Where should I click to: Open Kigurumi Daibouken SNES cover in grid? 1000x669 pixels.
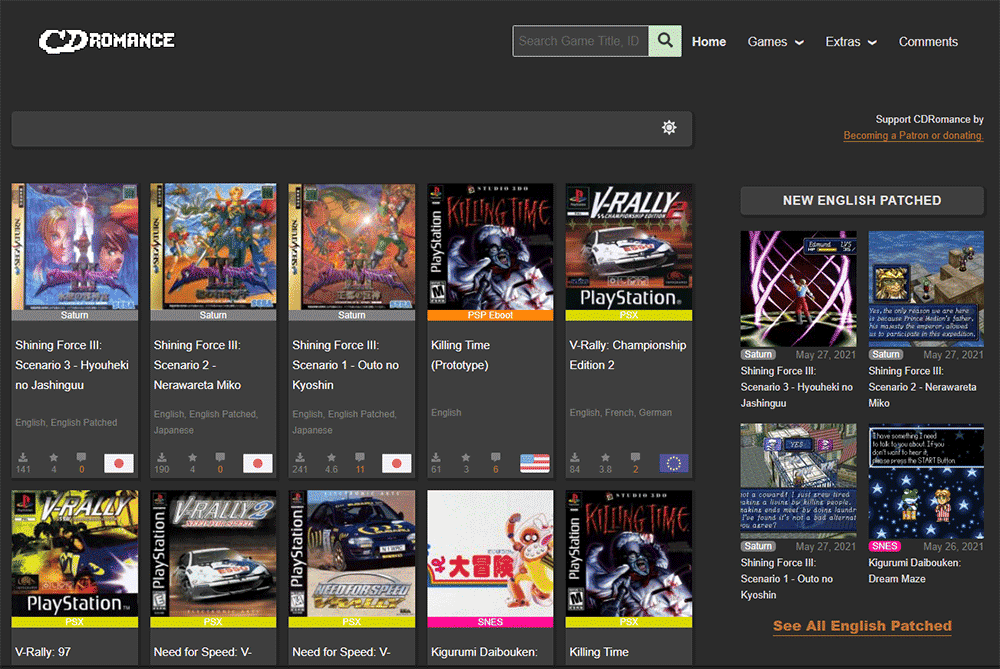point(490,553)
